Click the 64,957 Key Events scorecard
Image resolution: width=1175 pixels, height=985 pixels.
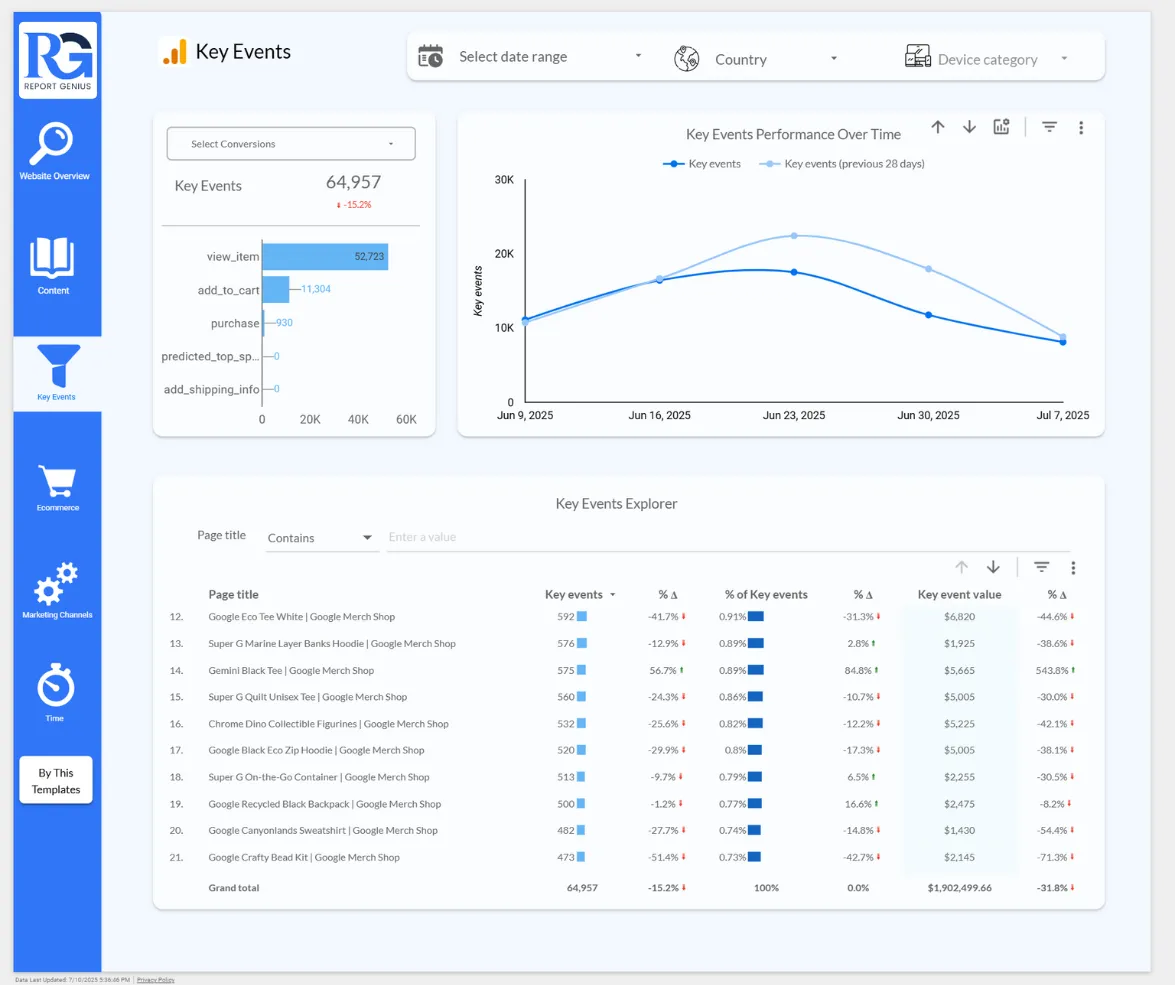[353, 182]
